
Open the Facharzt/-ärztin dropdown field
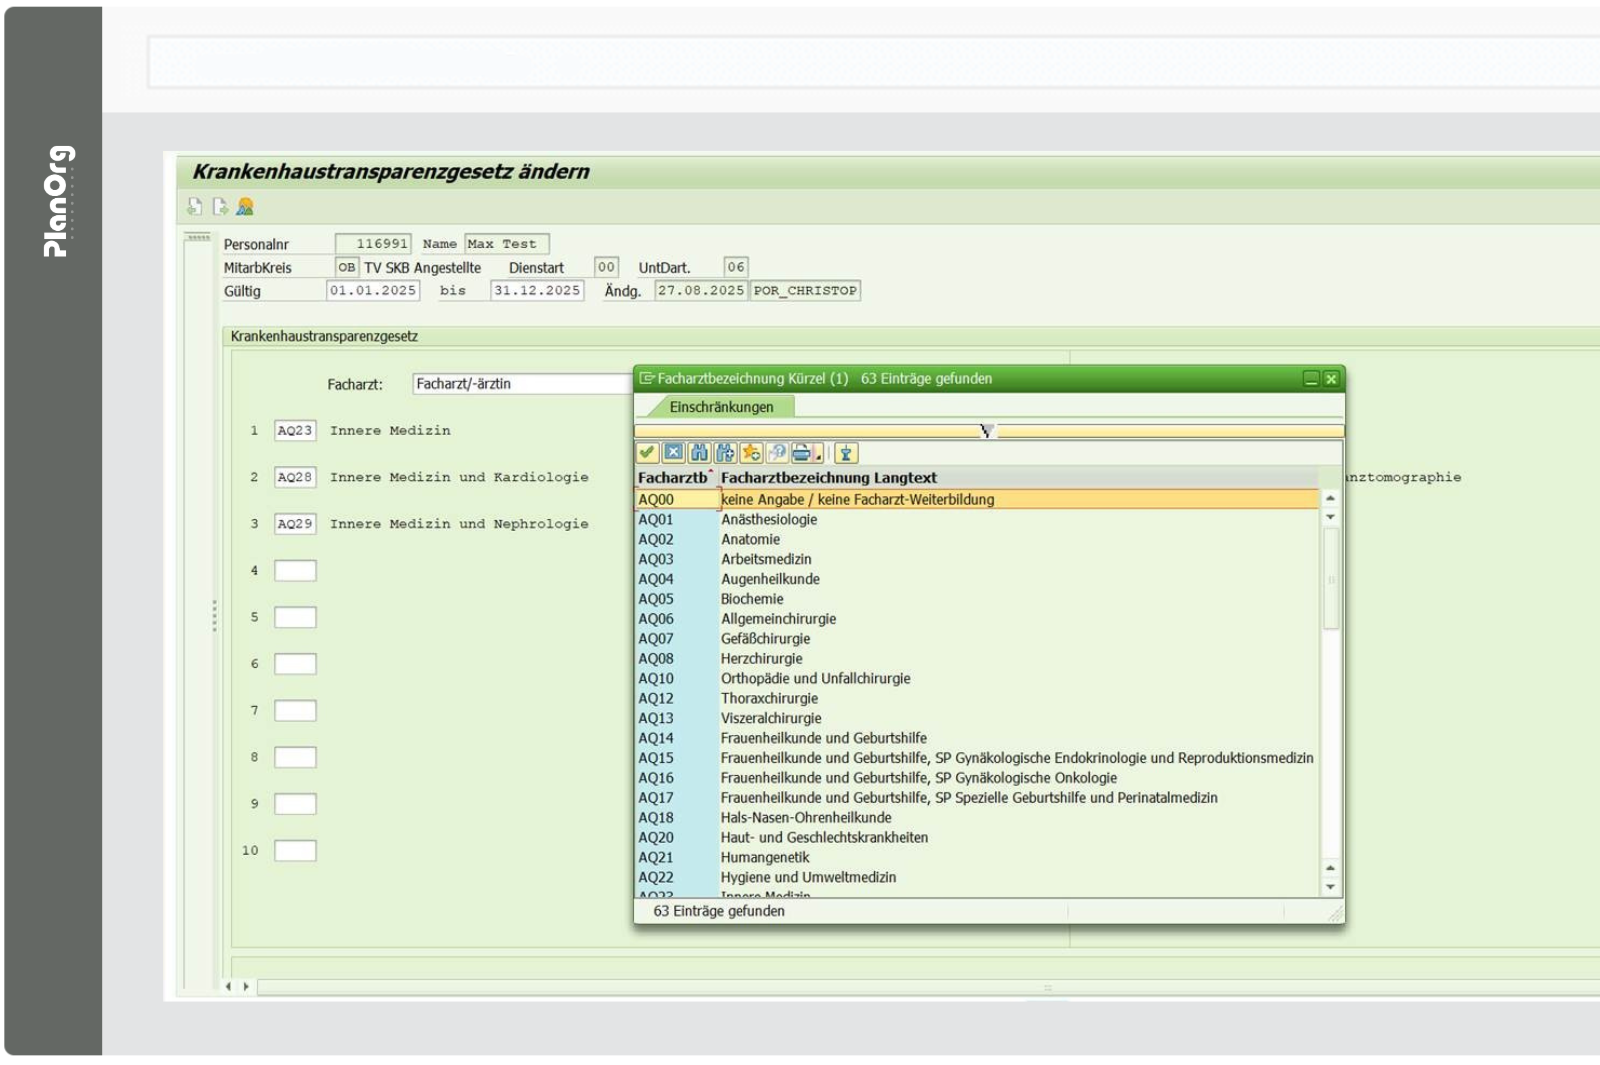[521, 384]
